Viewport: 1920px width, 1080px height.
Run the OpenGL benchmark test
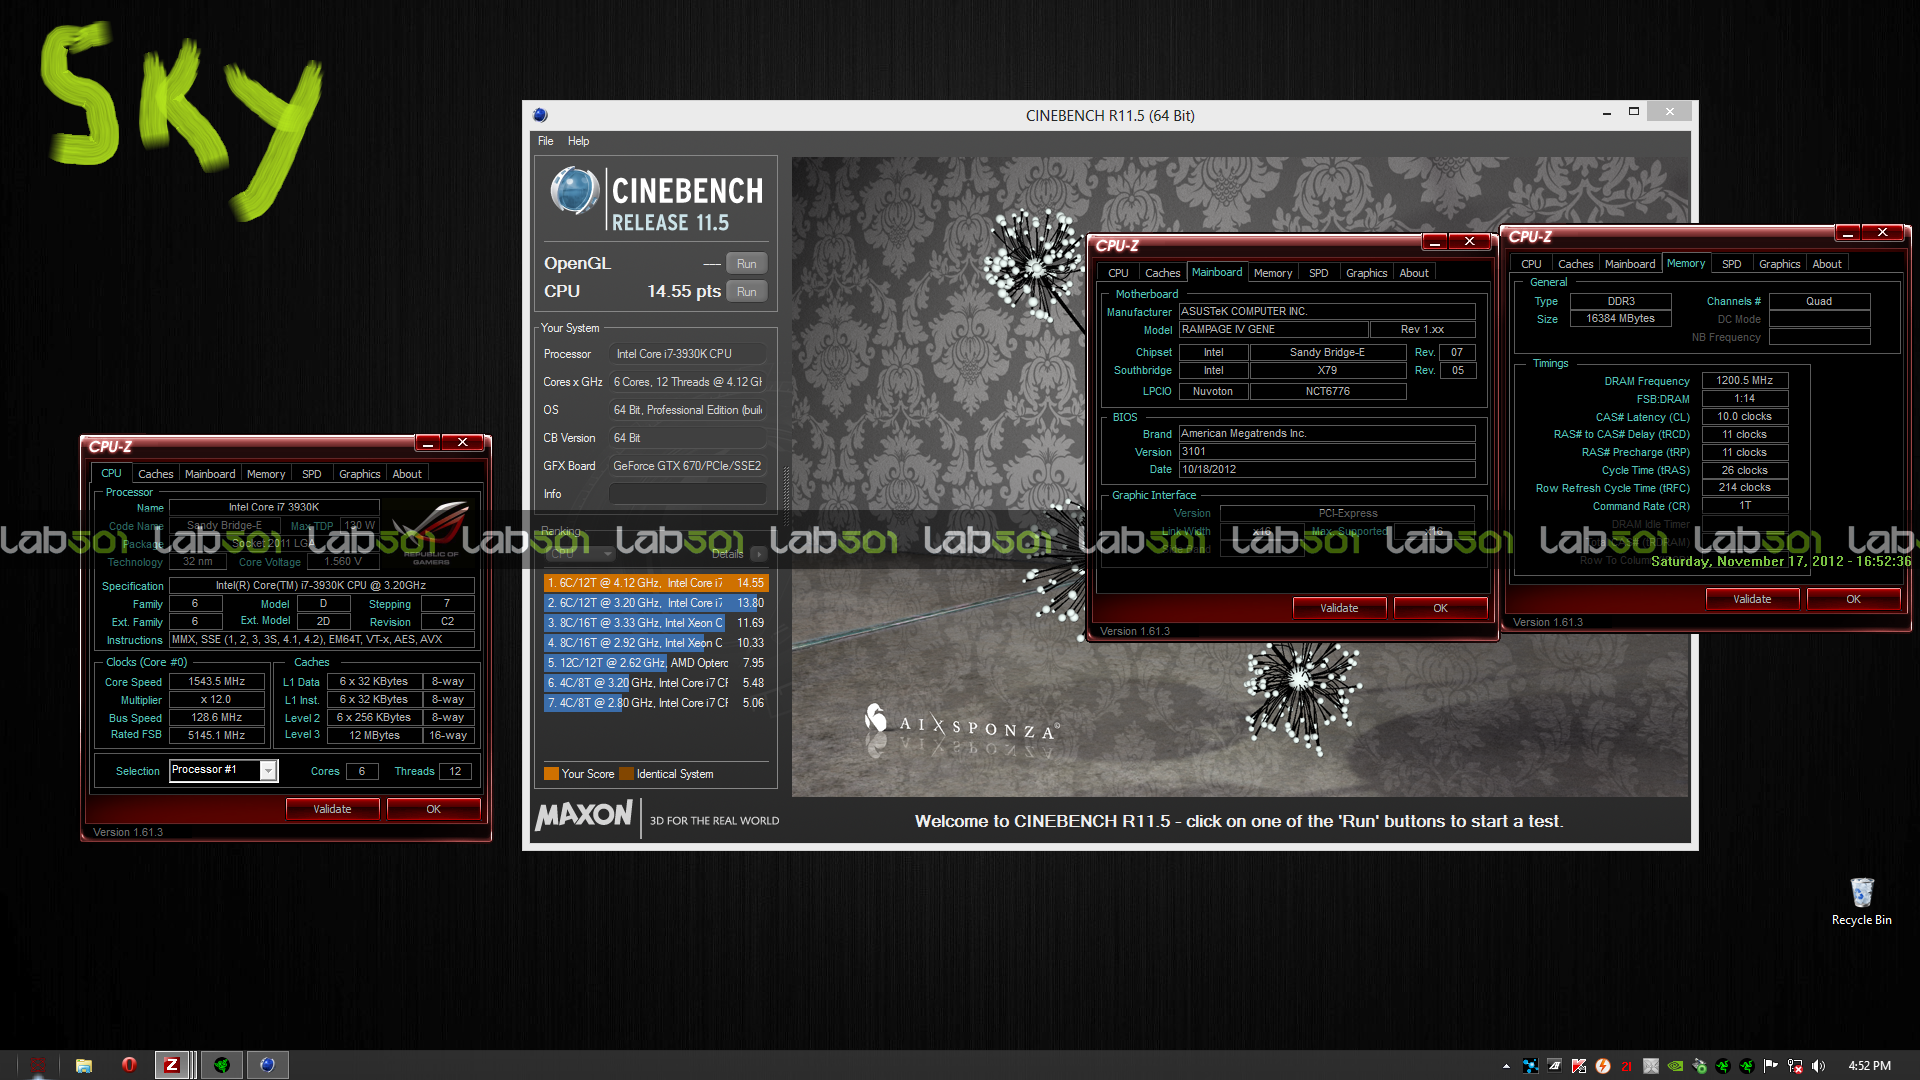point(746,264)
